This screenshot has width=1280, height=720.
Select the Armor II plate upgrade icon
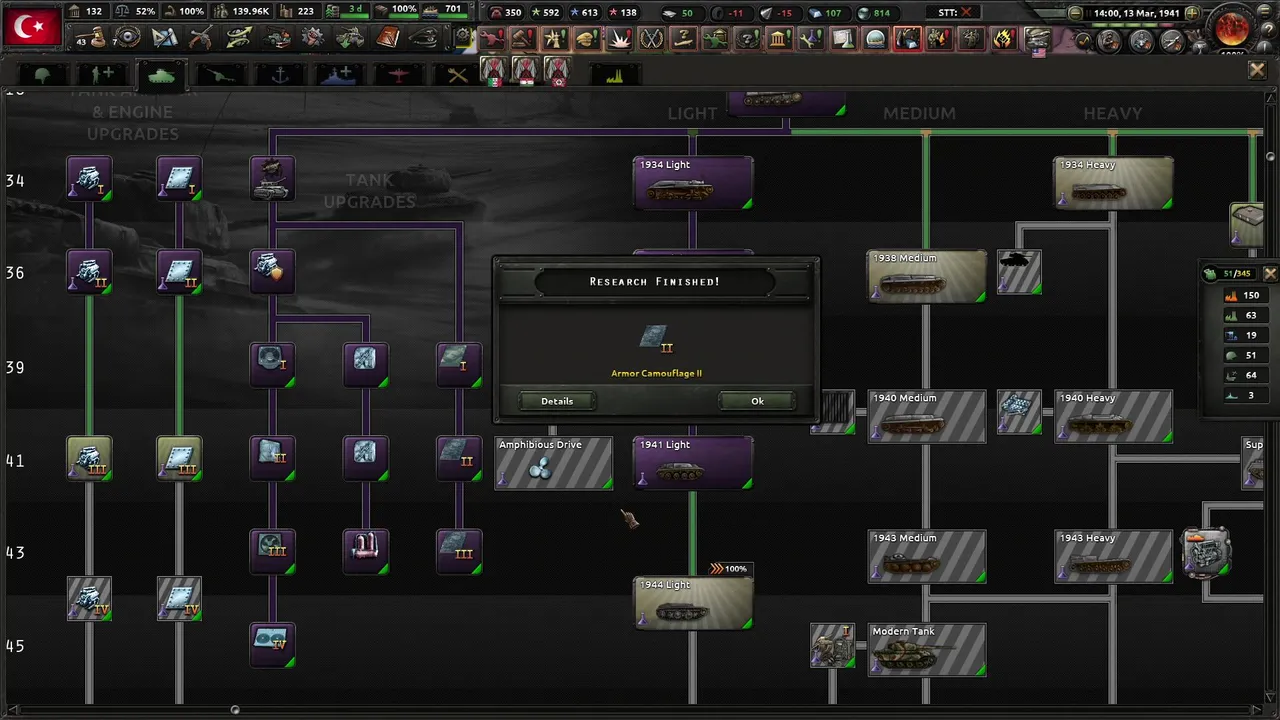pos(179,271)
